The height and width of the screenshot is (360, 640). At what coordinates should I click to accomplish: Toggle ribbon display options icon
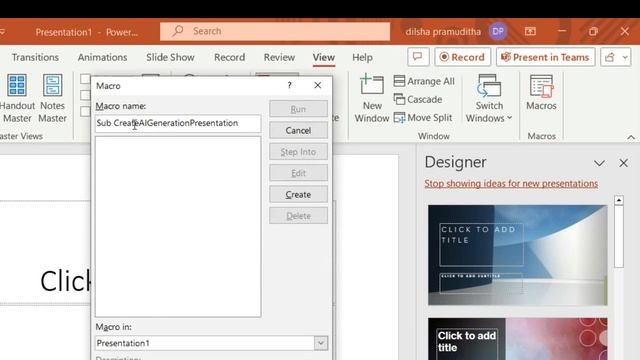[x=530, y=31]
